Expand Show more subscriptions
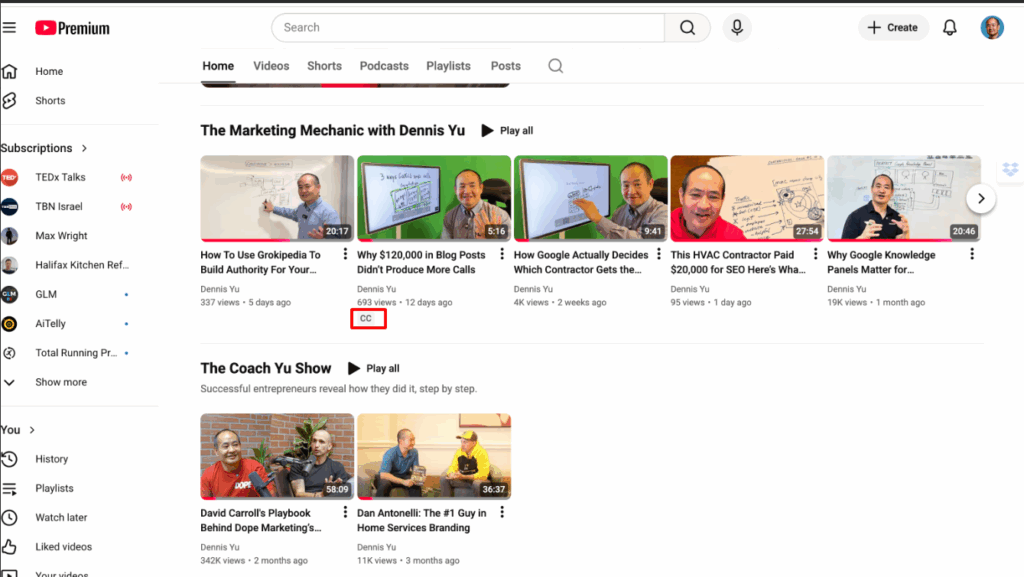The image size is (1024, 577). (x=60, y=382)
